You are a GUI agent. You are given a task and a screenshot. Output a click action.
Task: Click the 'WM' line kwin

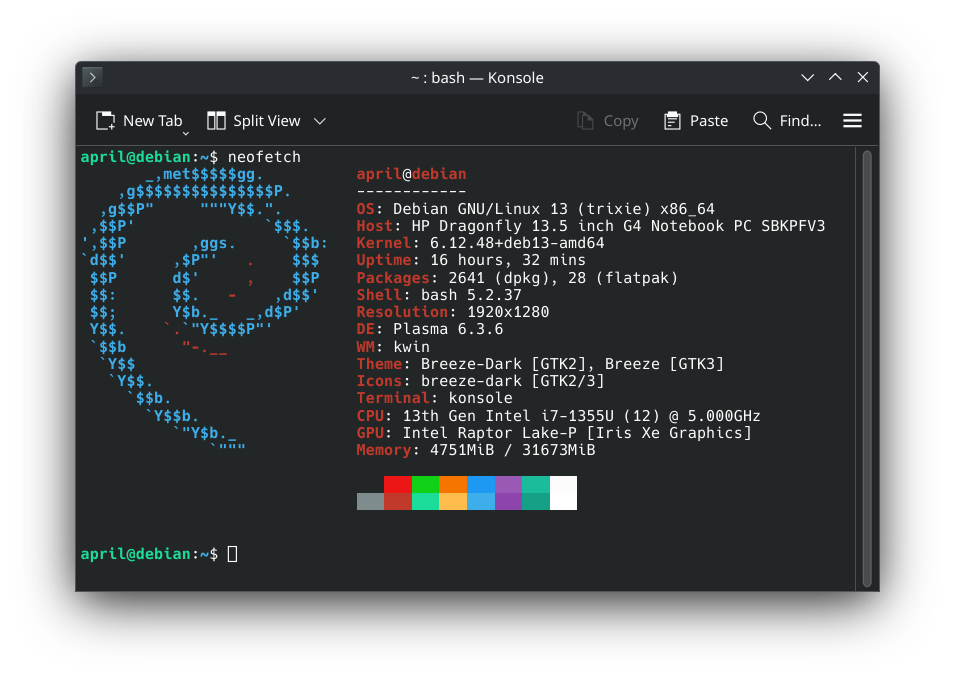[x=393, y=347]
